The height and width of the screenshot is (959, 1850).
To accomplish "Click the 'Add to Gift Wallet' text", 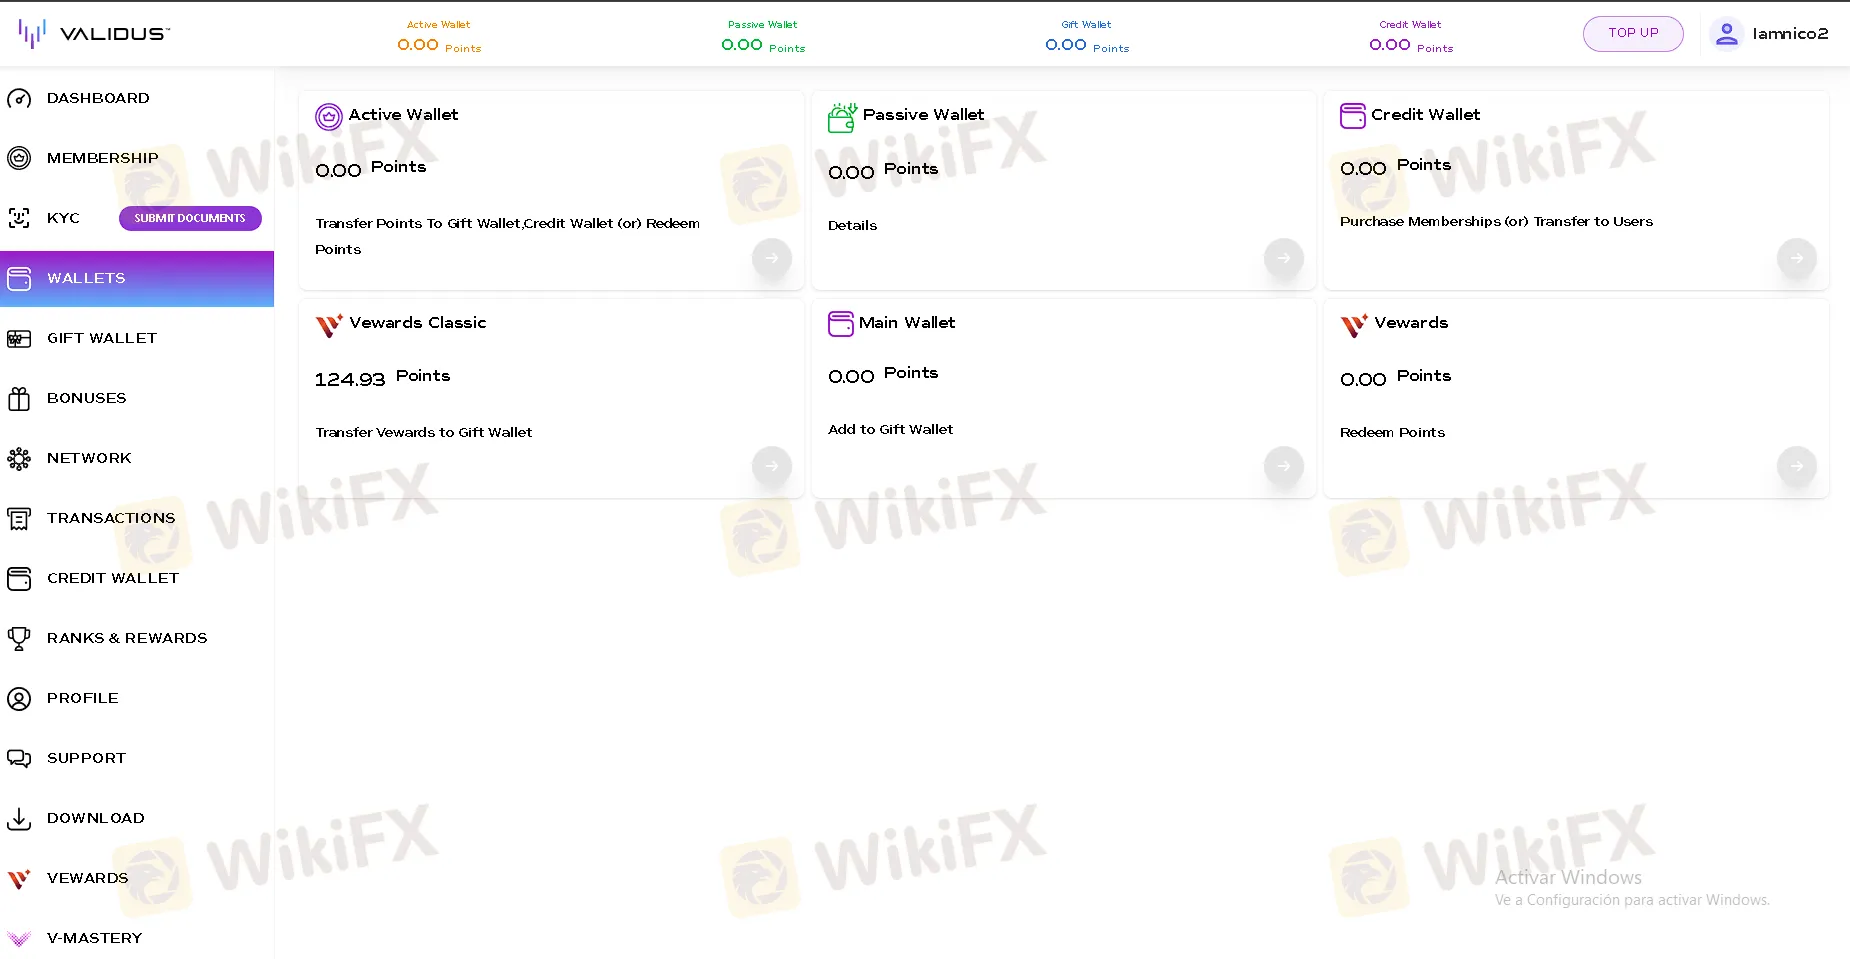I will pos(890,429).
